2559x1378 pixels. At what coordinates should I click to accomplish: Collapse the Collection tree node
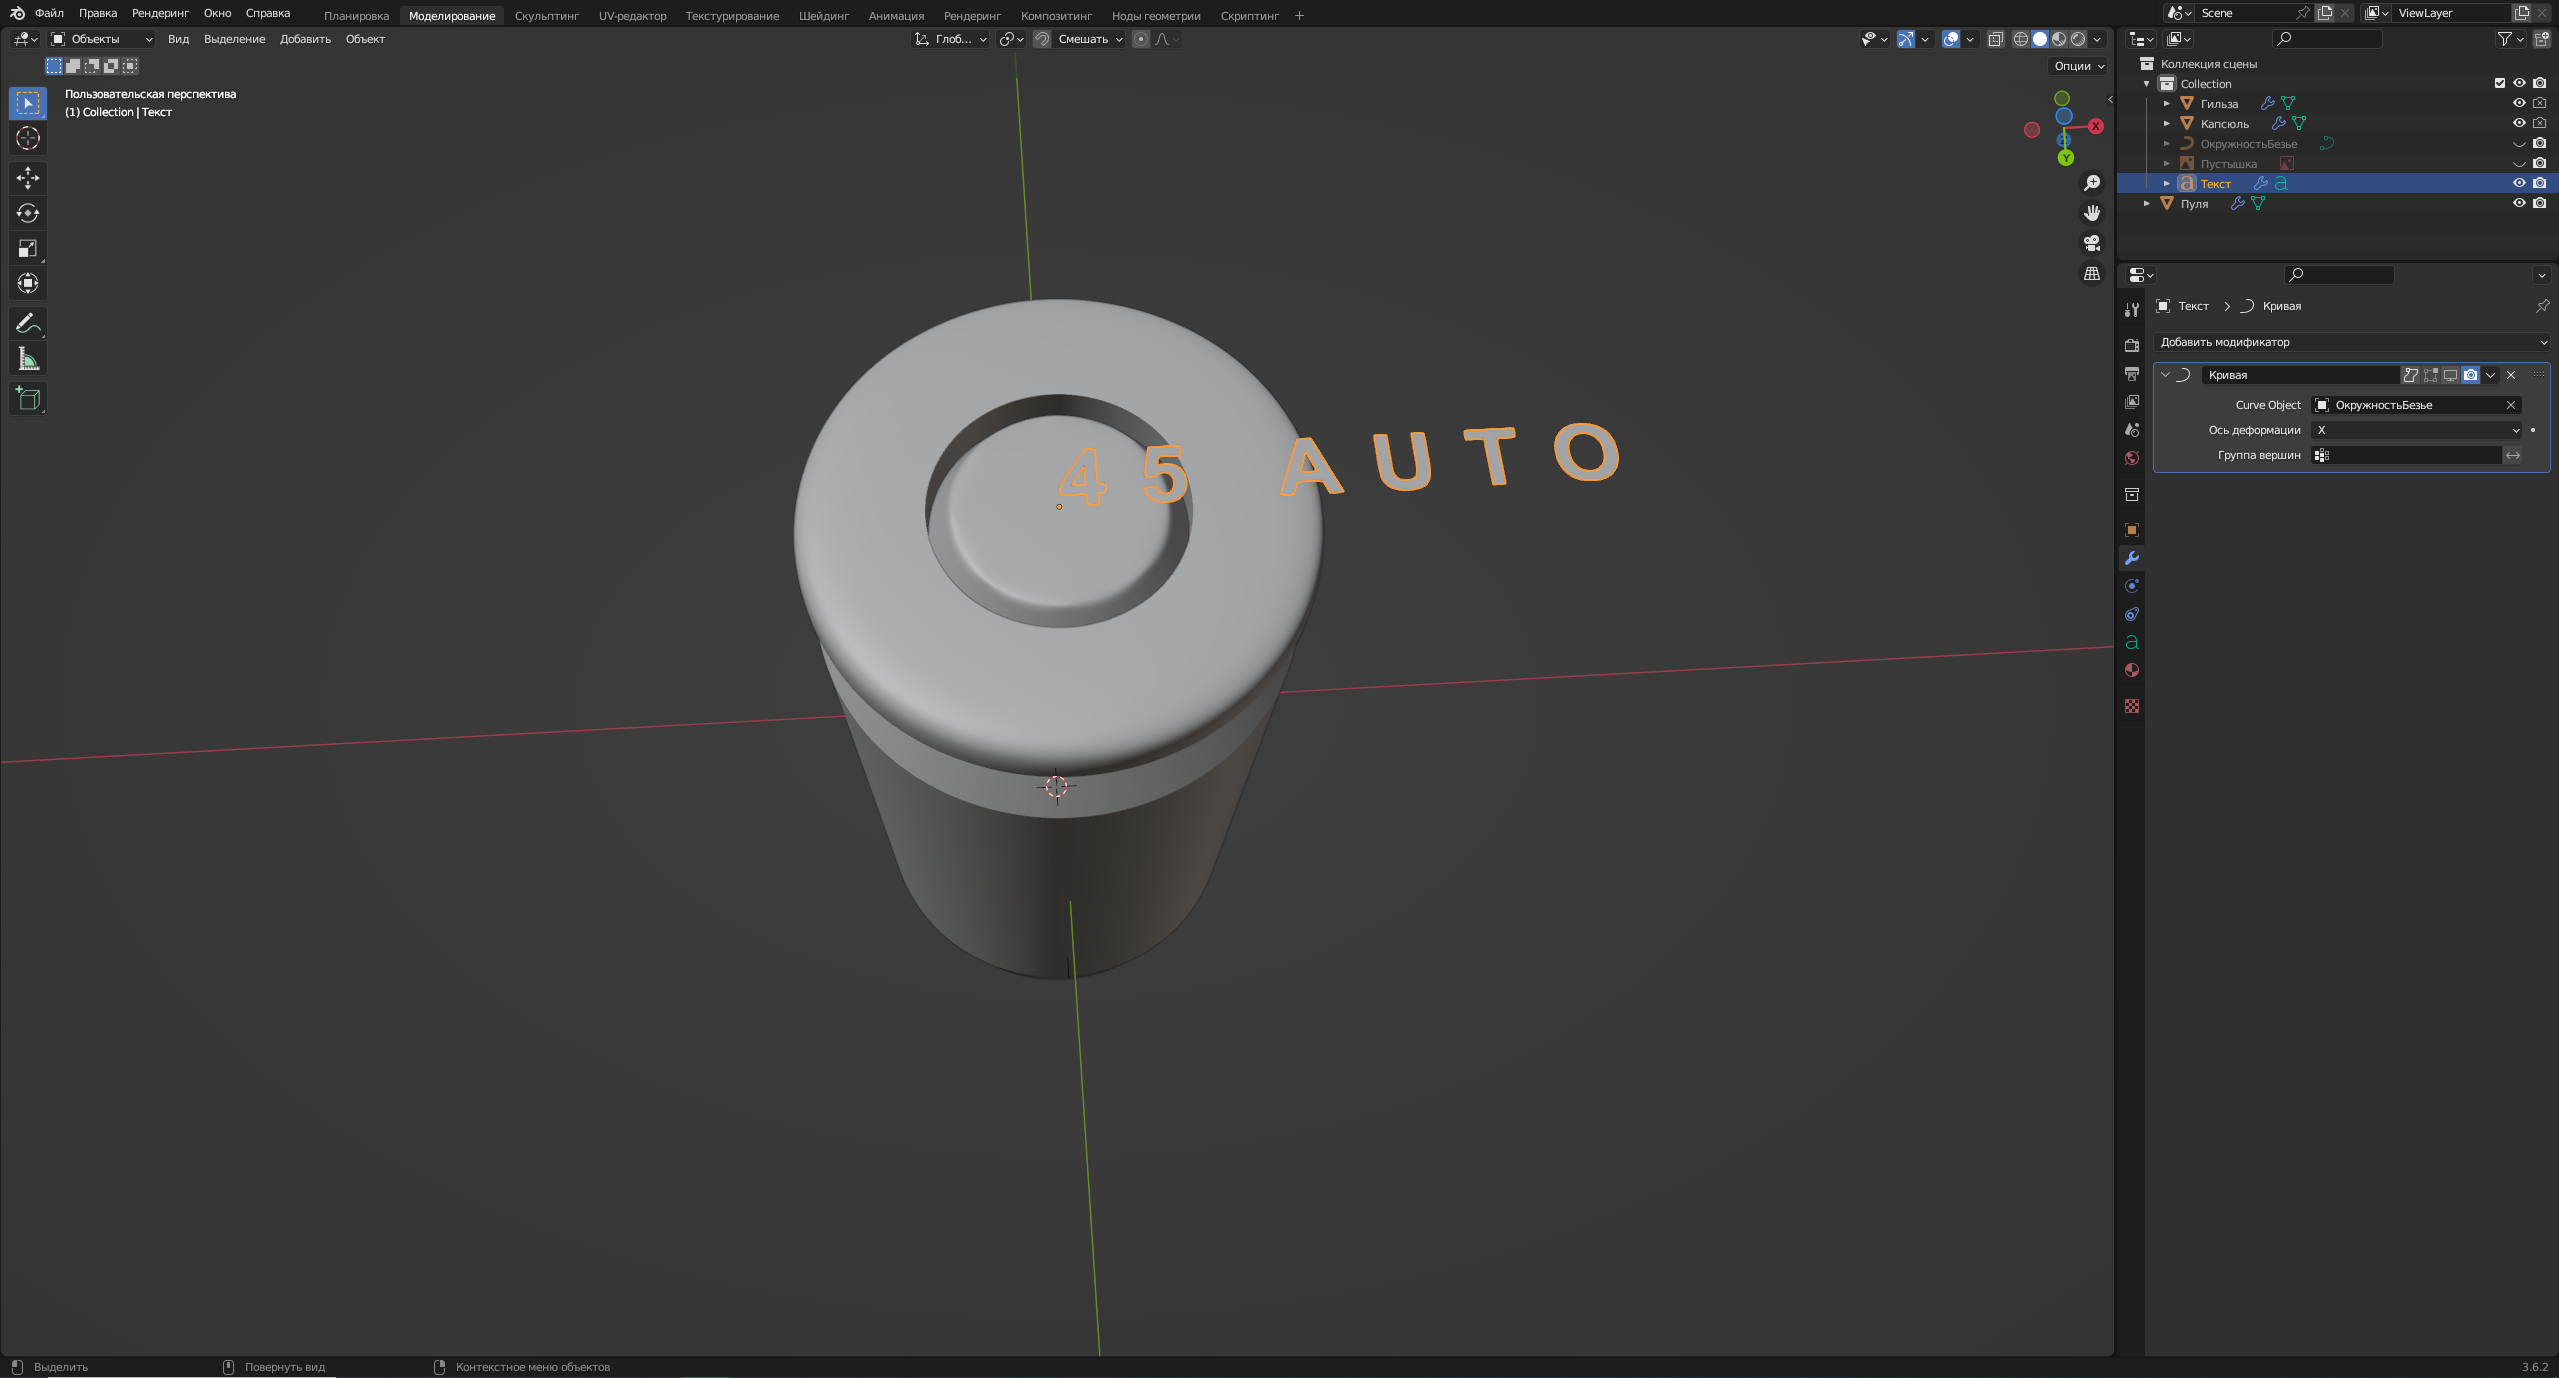coord(2147,83)
